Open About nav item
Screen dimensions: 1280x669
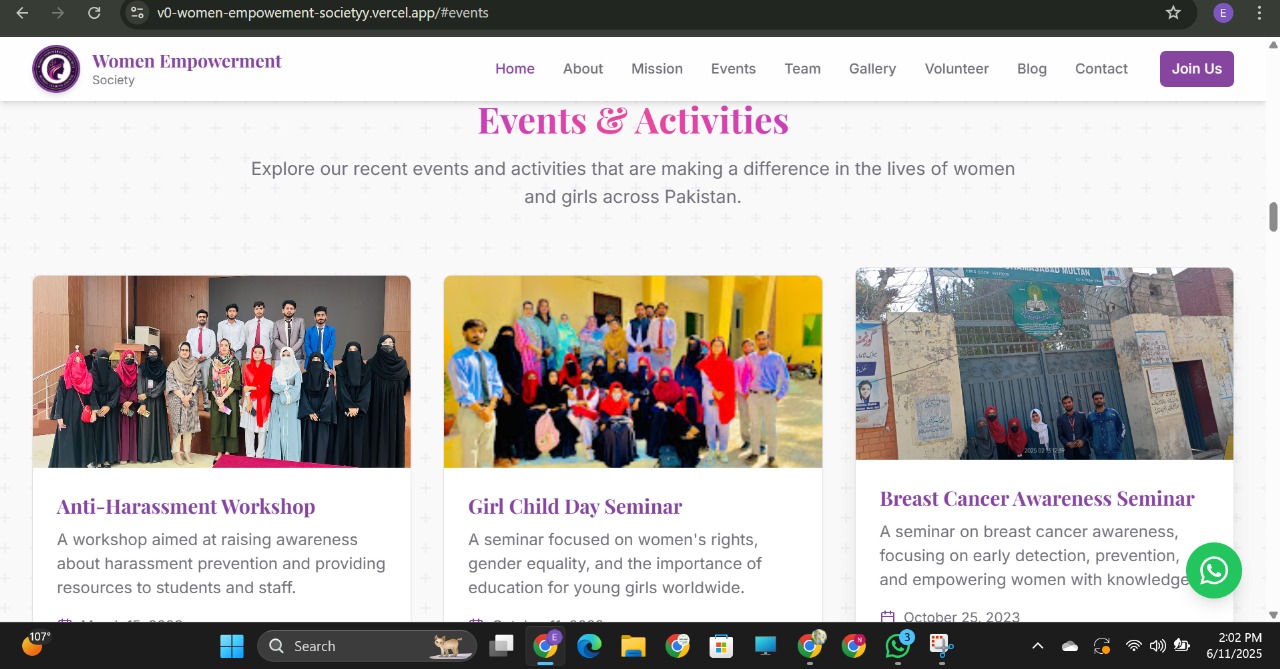click(583, 69)
